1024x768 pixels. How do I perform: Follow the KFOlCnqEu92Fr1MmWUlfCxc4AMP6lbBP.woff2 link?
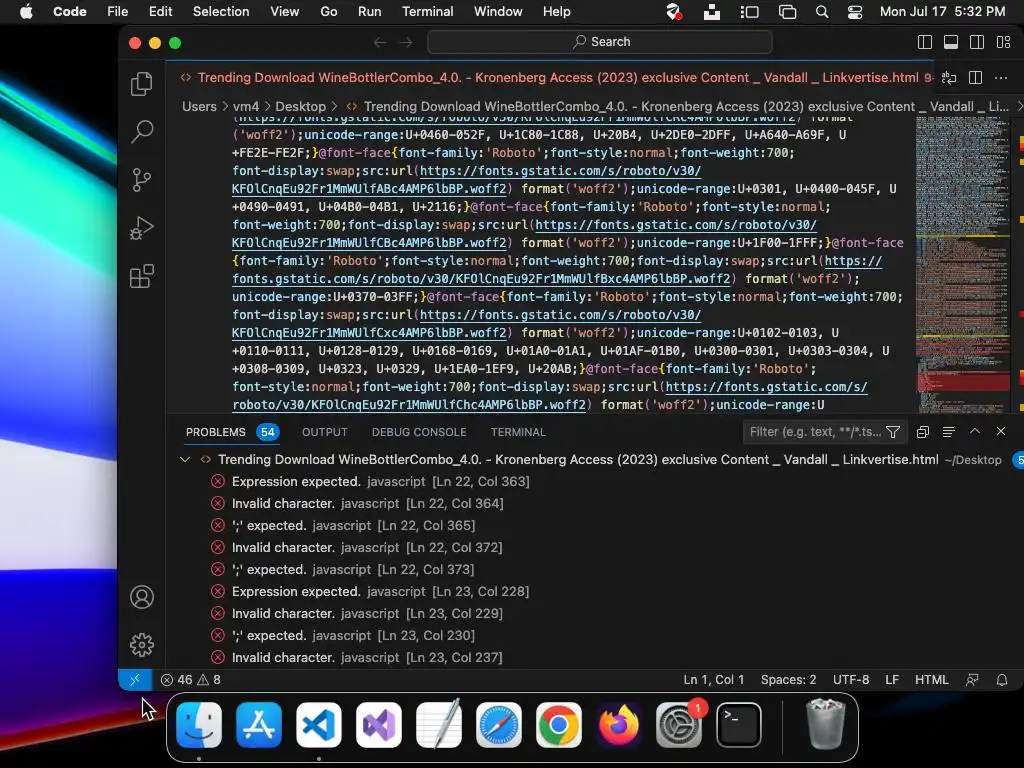click(370, 332)
